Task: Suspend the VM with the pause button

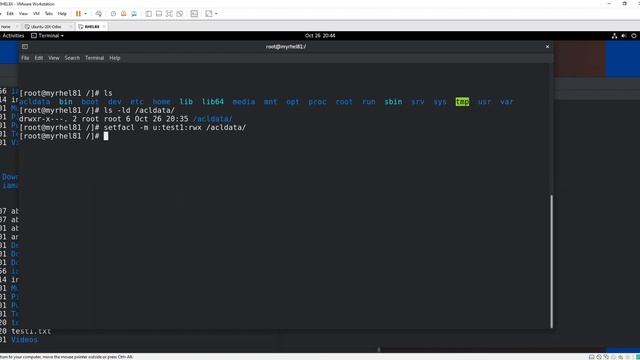Action: click(78, 13)
